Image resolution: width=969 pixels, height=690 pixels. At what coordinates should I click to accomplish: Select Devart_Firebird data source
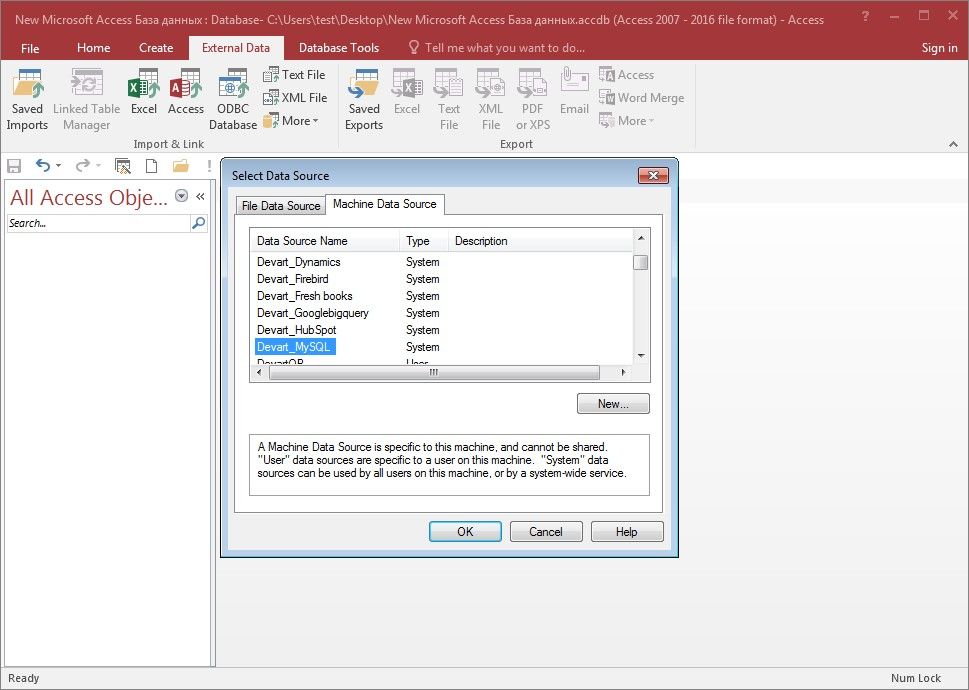[293, 279]
